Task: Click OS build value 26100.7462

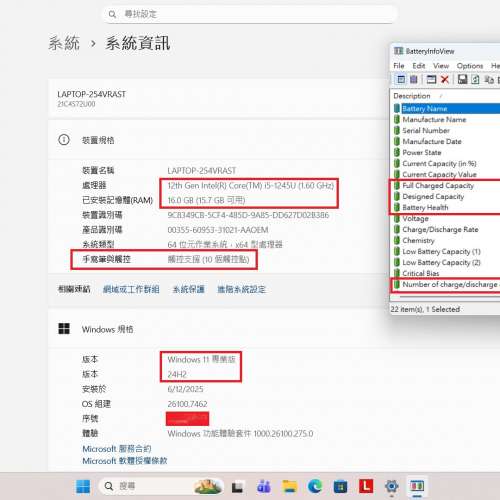Action: pyautogui.click(x=187, y=404)
